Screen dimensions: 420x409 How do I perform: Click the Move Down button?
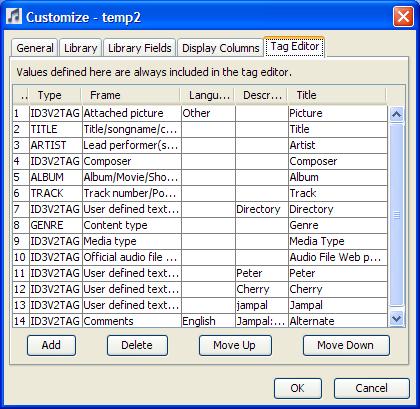pyautogui.click(x=346, y=345)
